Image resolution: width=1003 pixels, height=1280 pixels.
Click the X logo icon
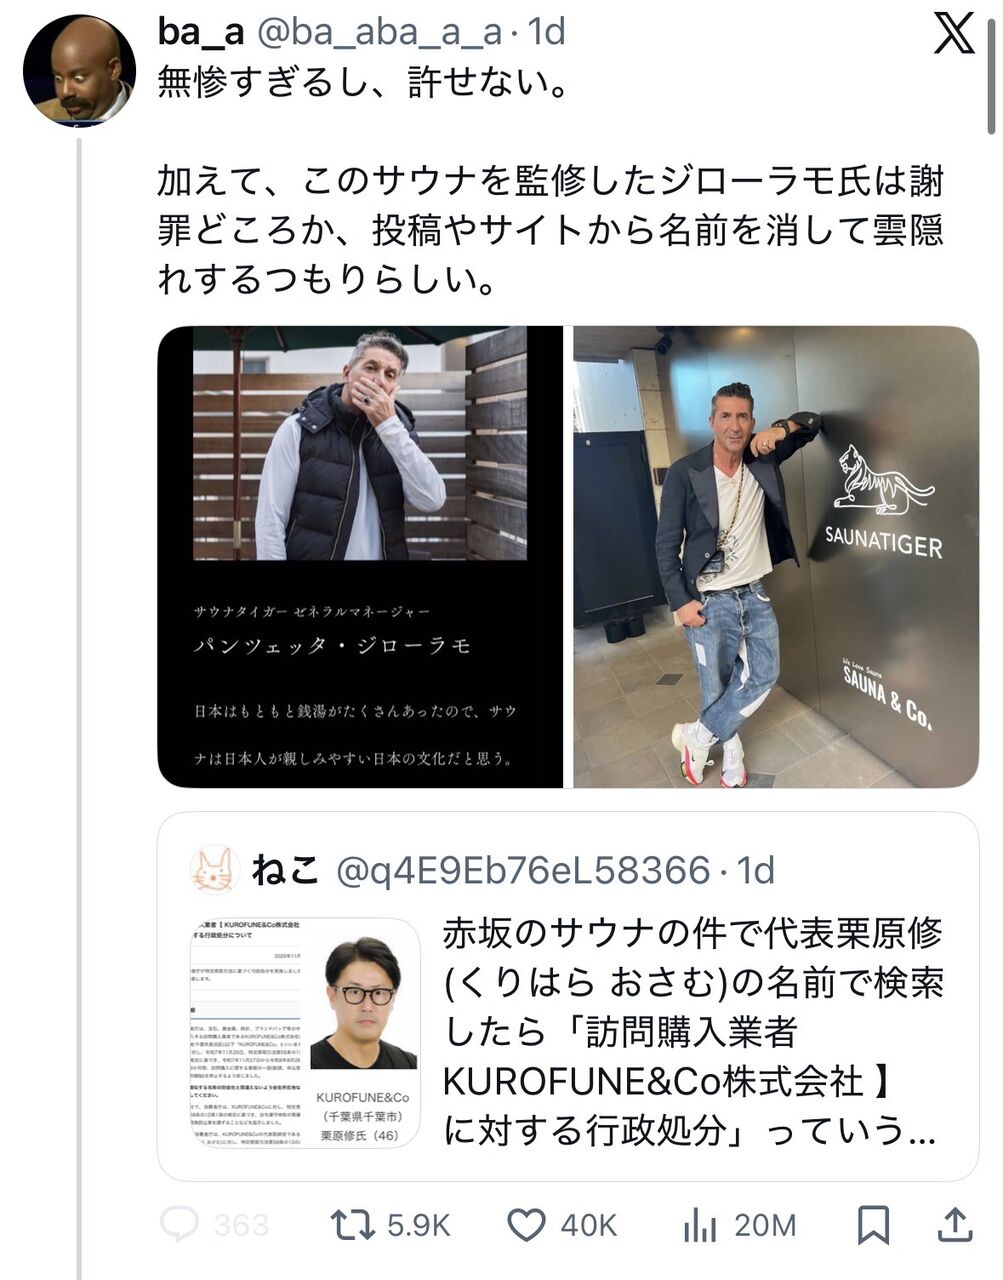(953, 34)
